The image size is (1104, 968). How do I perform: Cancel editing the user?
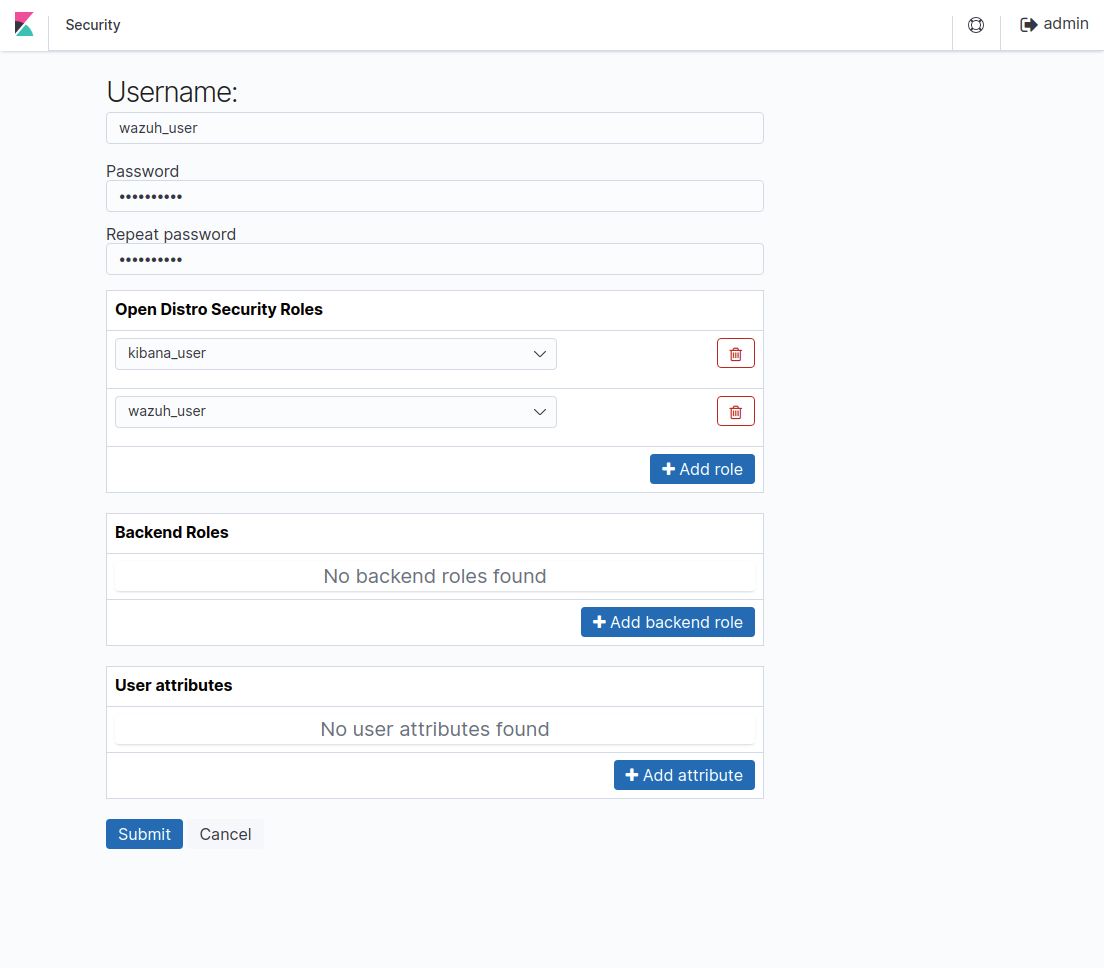[x=225, y=833]
